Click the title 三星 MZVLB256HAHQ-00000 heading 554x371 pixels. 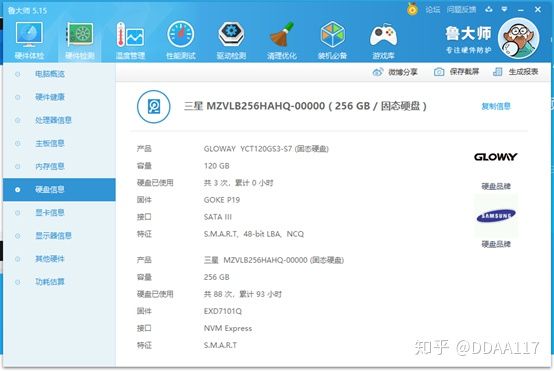[305, 106]
